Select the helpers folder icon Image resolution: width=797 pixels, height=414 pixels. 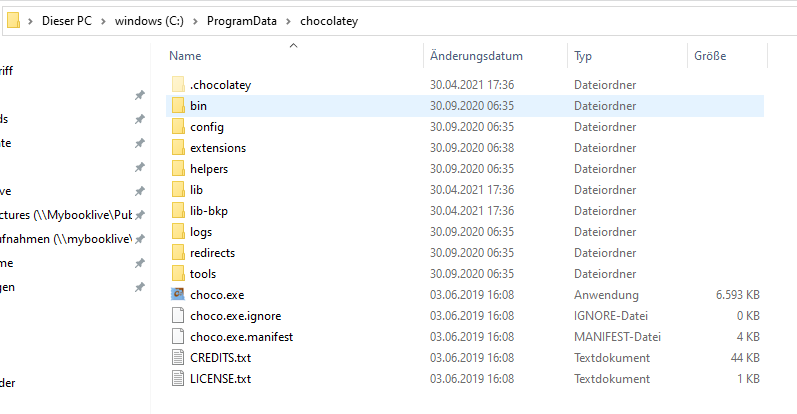point(178,168)
